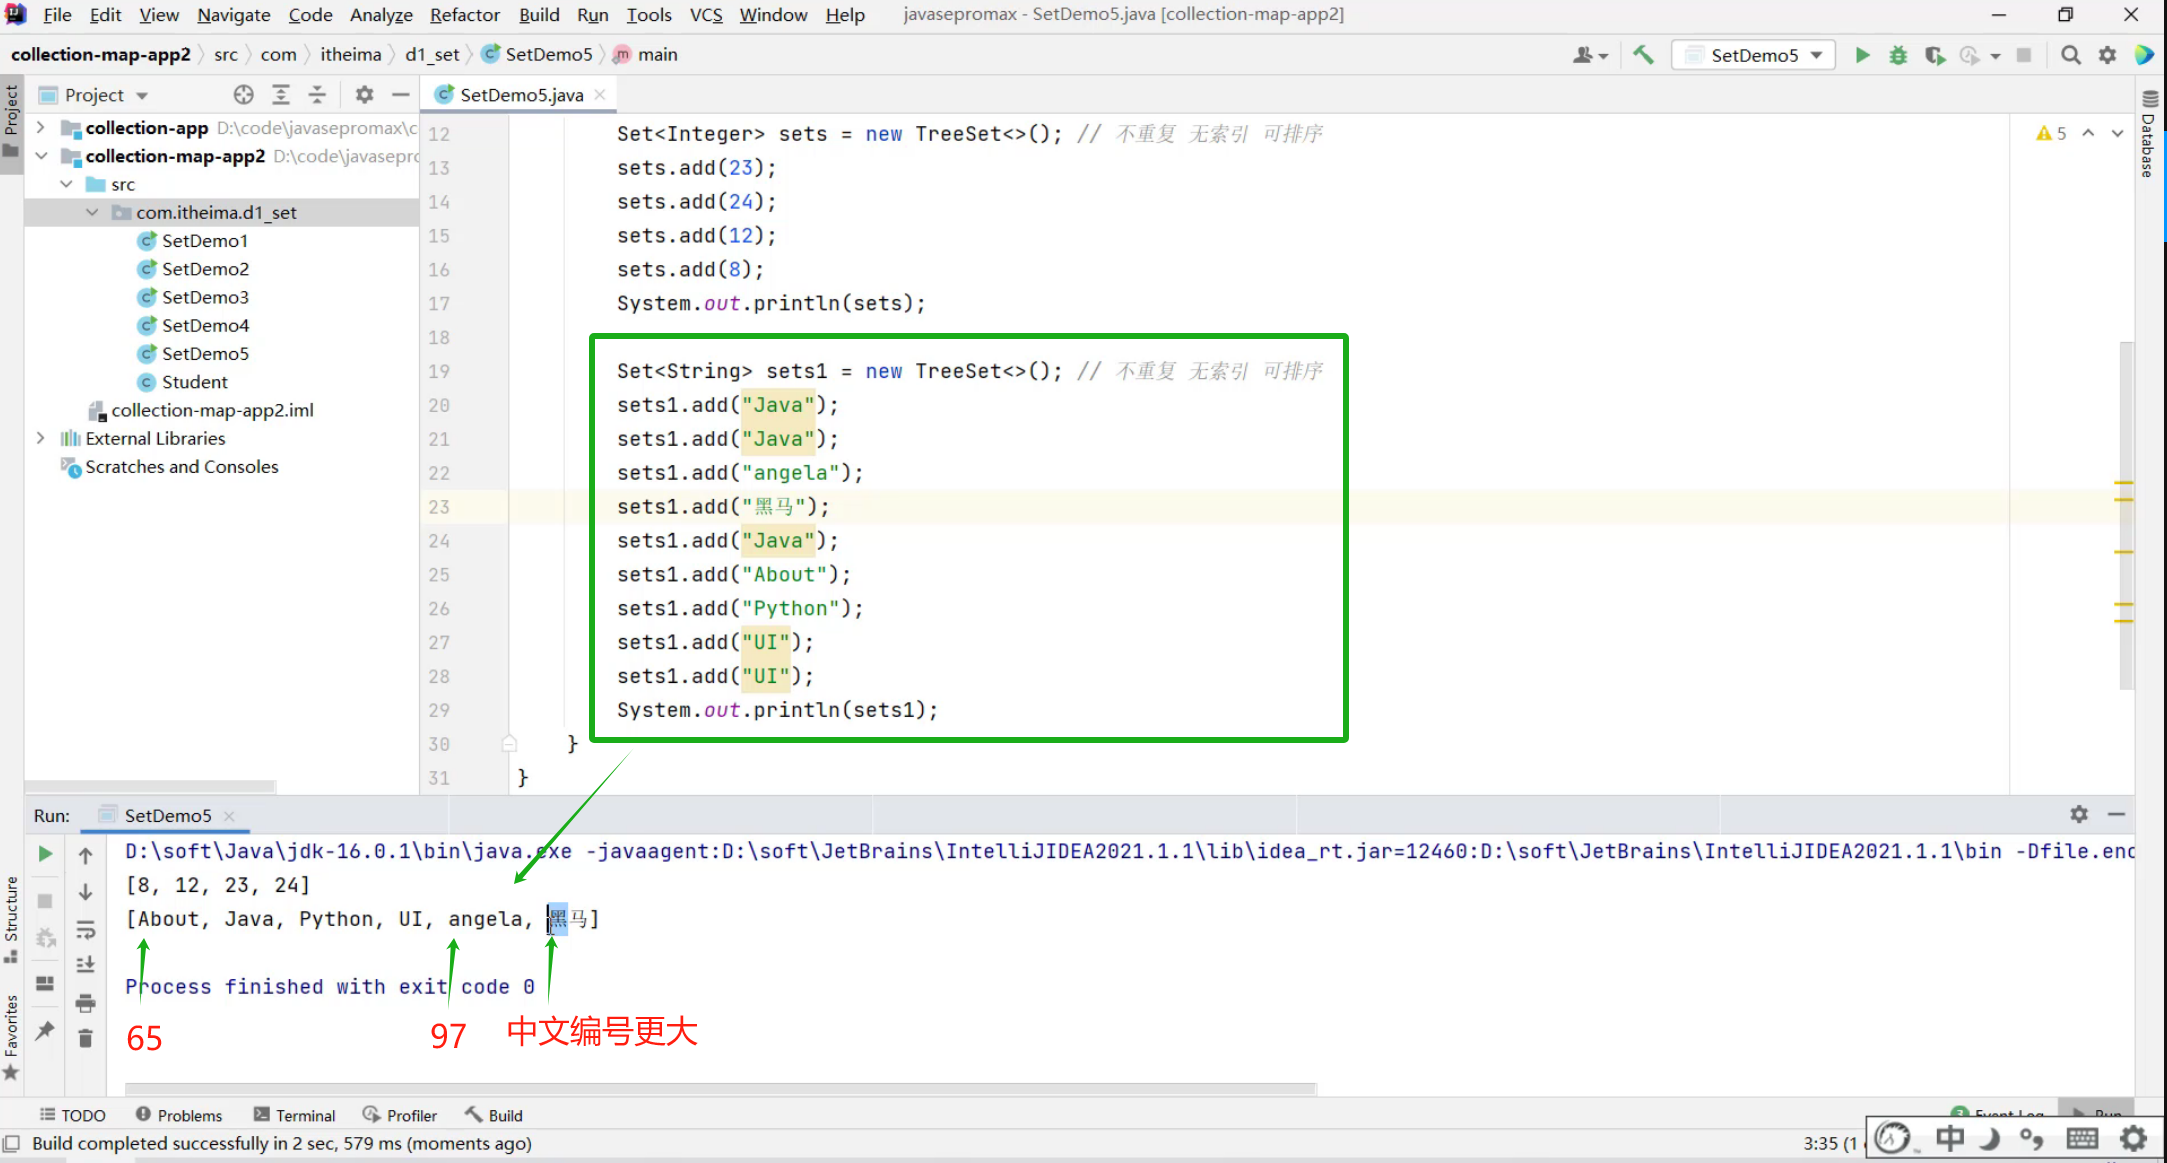Image resolution: width=2167 pixels, height=1163 pixels.
Task: Toggle soft-wrap in the console
Action: coord(85,930)
